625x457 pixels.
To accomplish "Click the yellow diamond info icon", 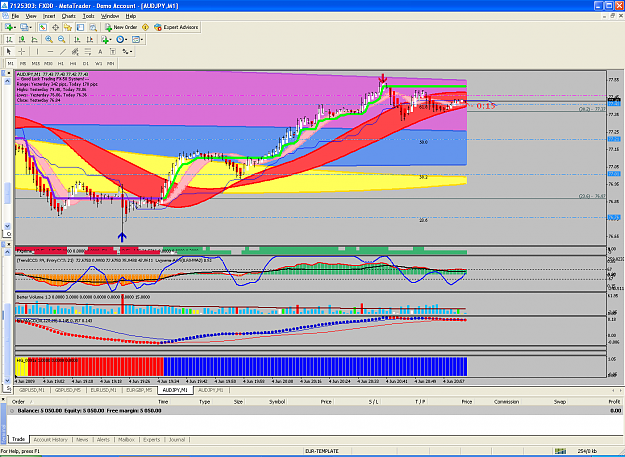I will tap(145, 27).
